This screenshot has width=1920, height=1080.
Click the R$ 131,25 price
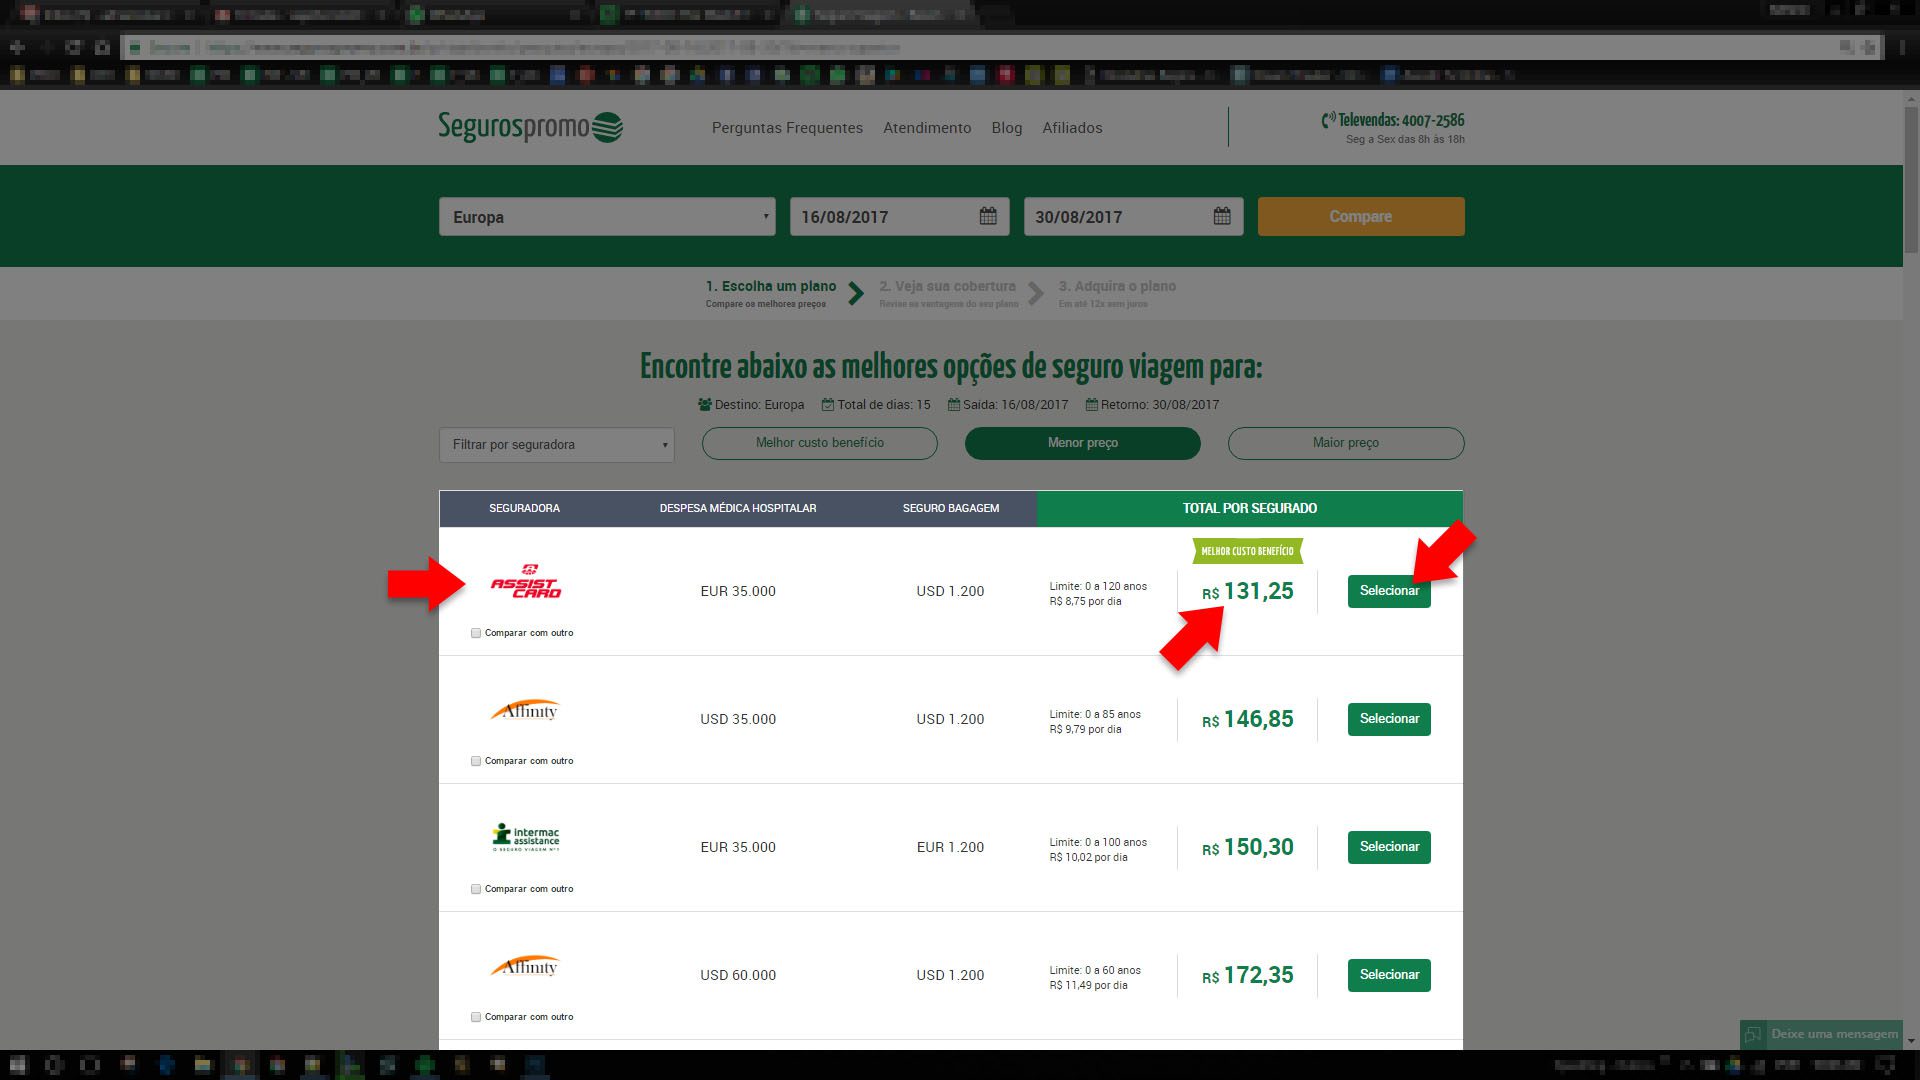pos(1248,591)
